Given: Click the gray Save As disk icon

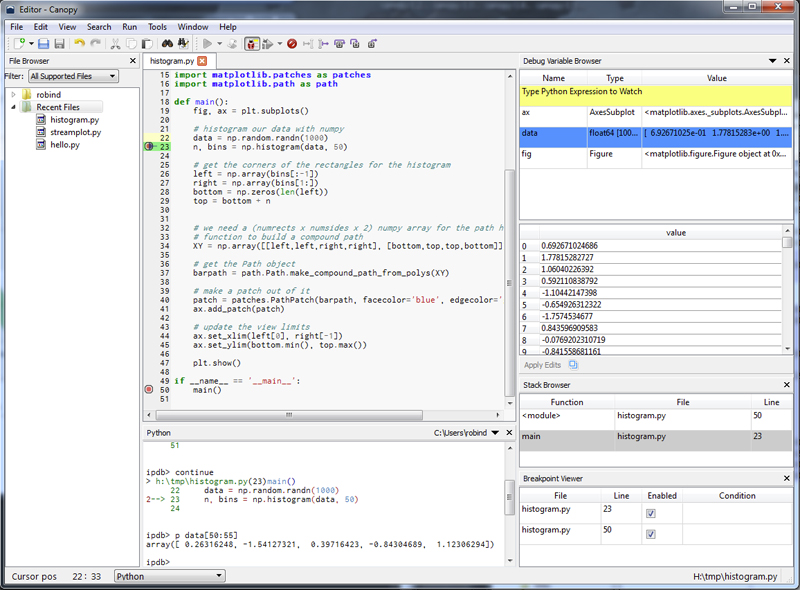Looking at the screenshot, I should 60,44.
